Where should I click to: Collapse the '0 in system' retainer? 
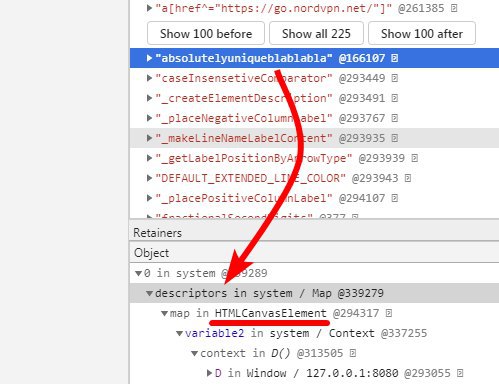click(138, 273)
